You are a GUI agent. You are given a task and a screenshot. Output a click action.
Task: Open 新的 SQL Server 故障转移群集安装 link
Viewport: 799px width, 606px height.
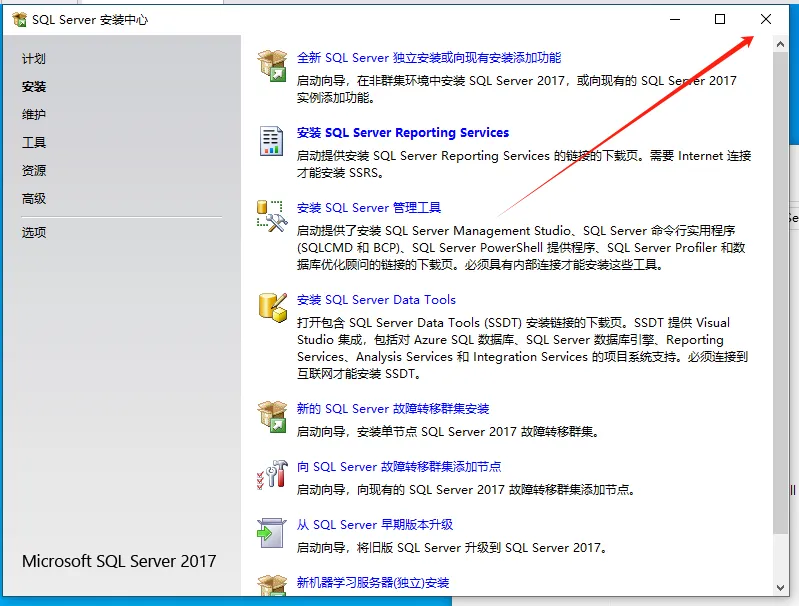(393, 409)
